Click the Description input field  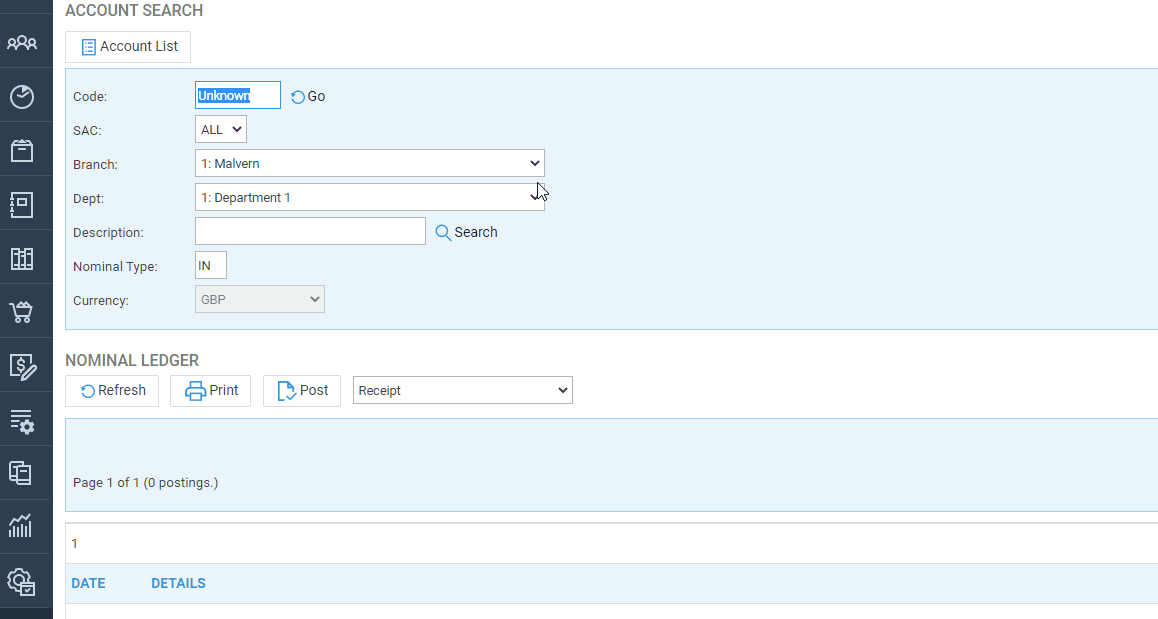click(310, 231)
